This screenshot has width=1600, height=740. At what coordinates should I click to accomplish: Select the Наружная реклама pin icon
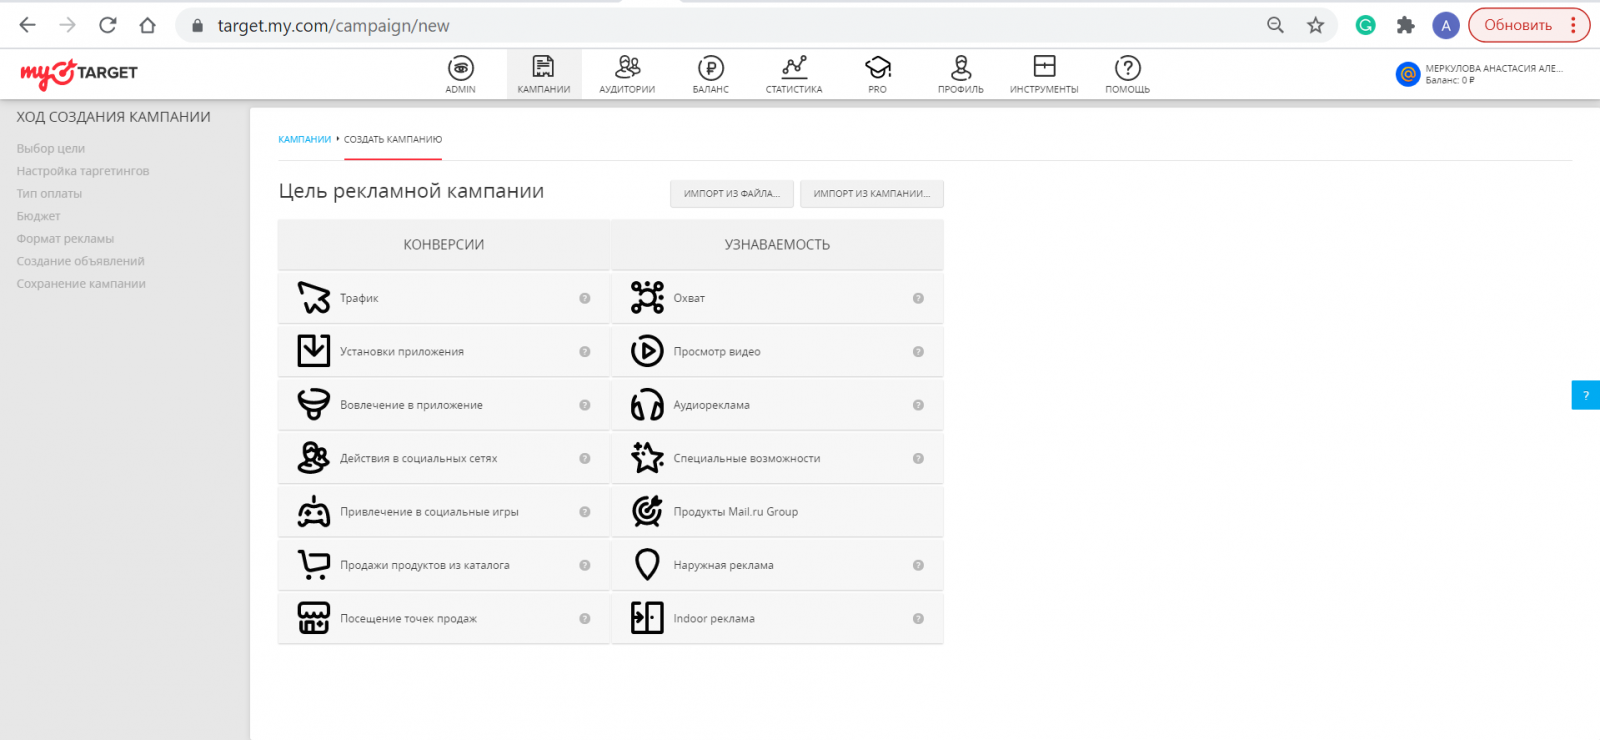point(647,565)
